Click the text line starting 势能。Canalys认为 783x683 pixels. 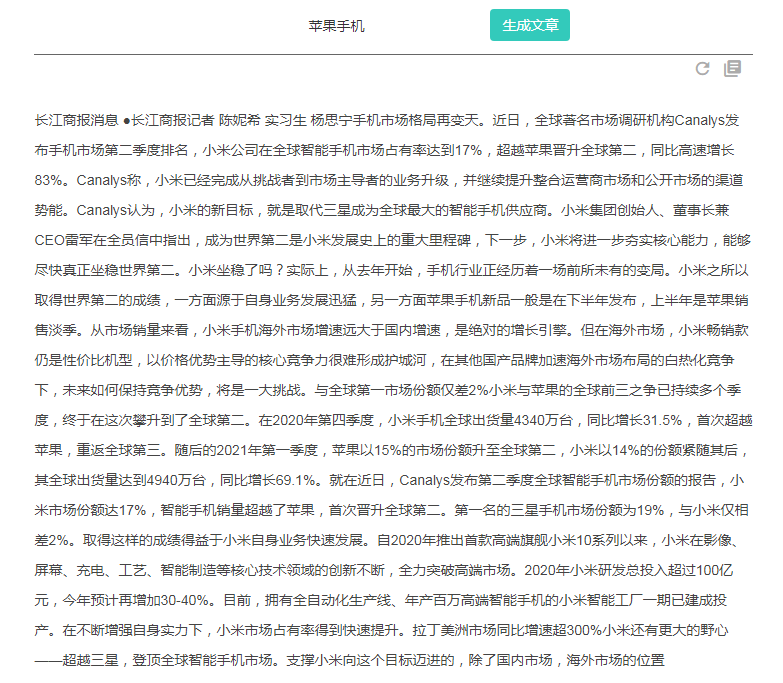[382, 210]
